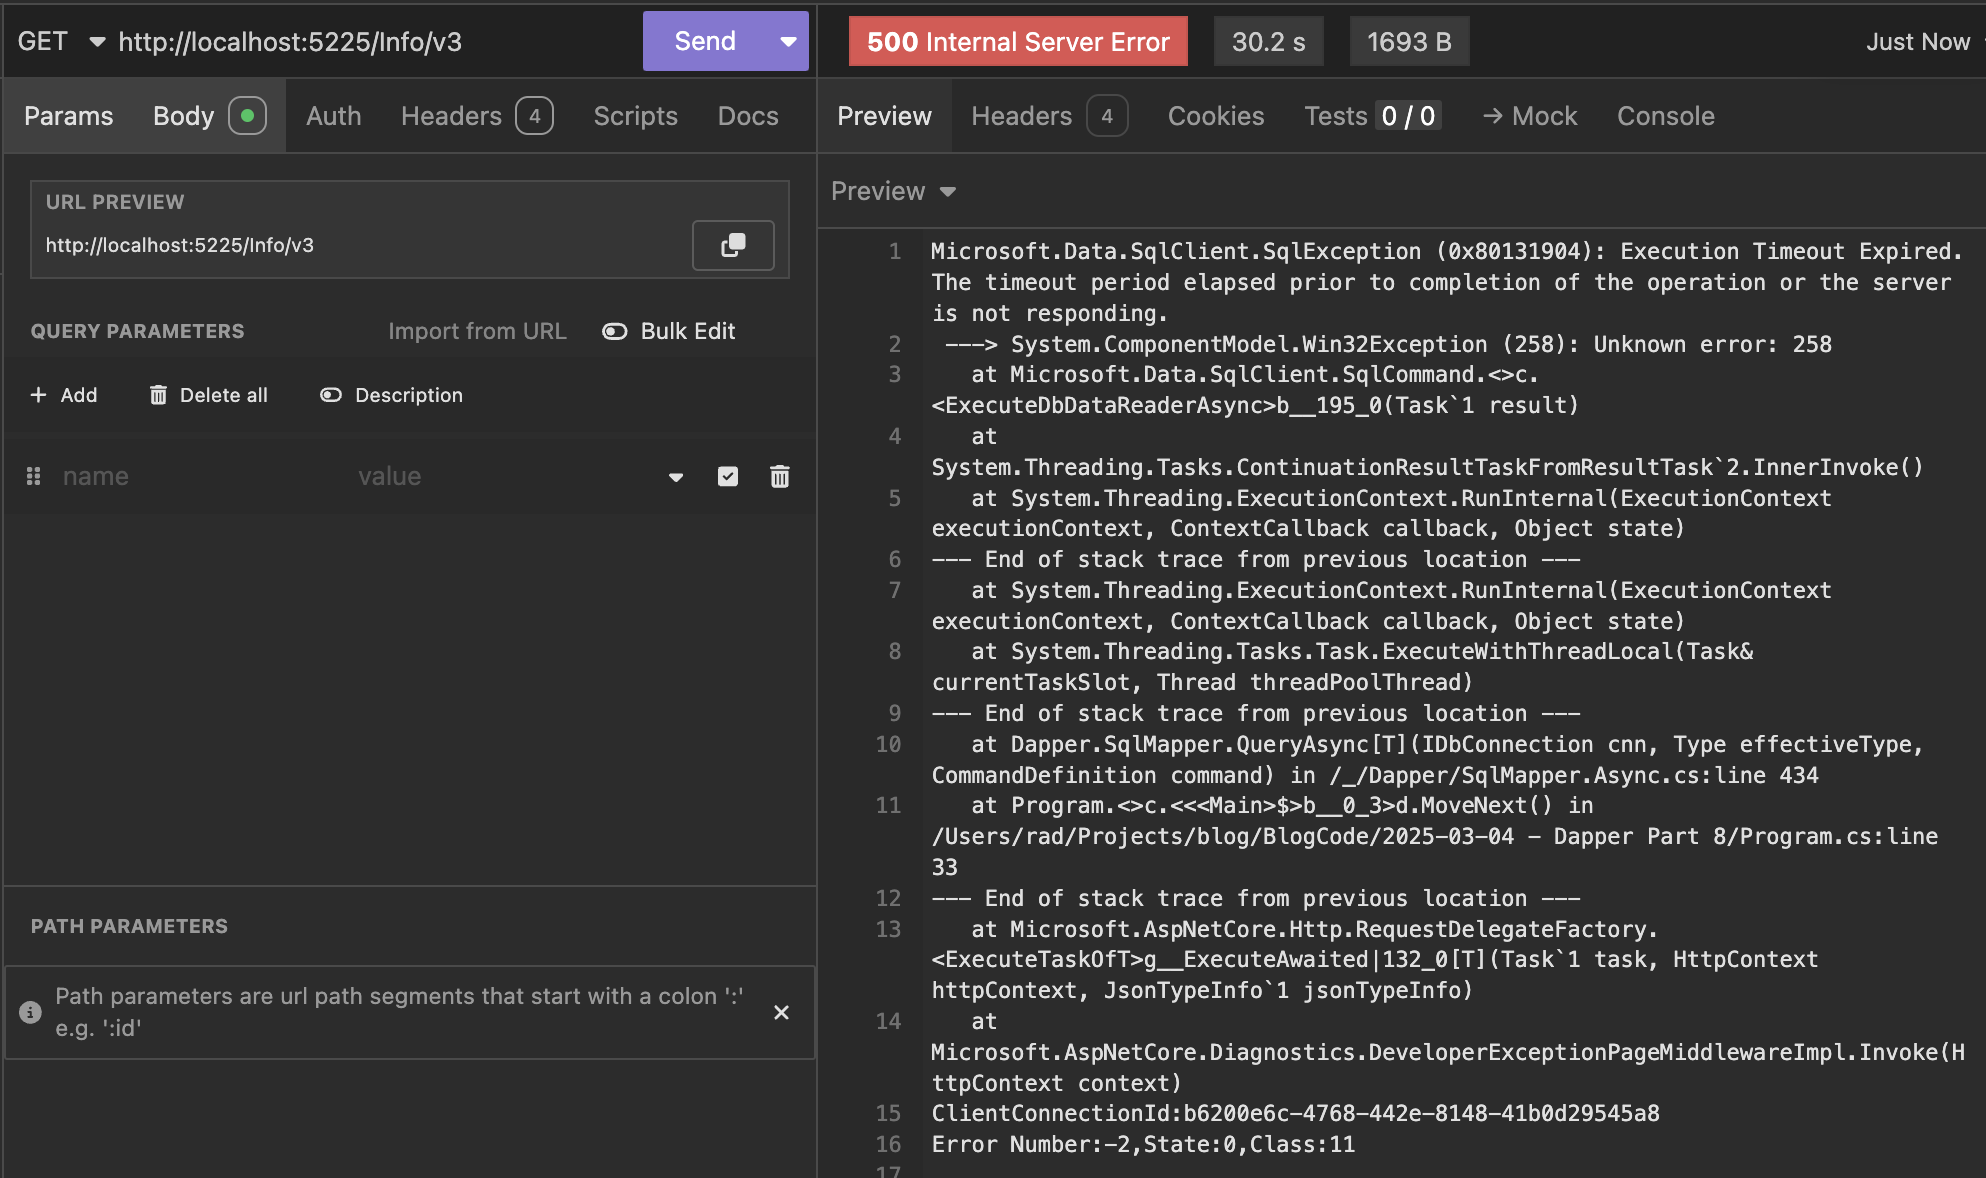Copy the URL preview with the copy icon
Viewport: 1986px width, 1178px height.
point(733,245)
